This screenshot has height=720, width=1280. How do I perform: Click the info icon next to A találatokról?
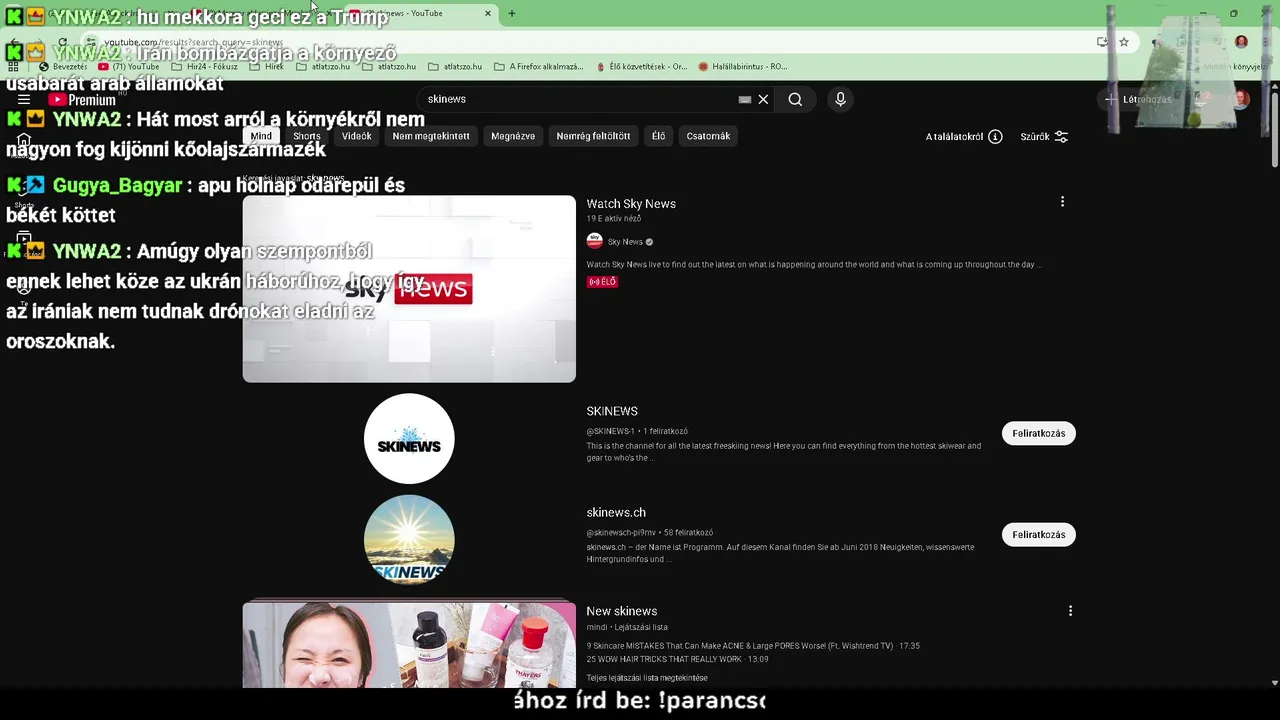995,137
